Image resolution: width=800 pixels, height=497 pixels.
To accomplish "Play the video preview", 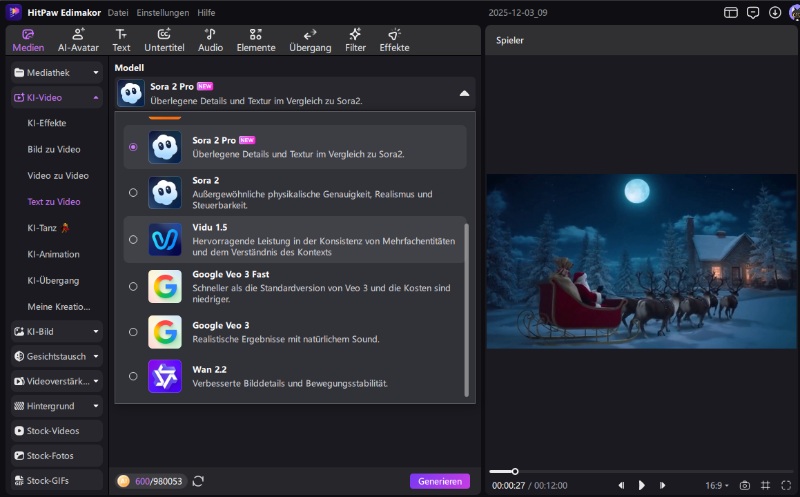I will 641,485.
